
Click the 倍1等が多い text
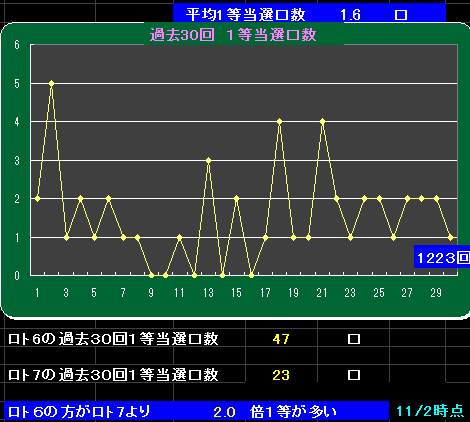click(294, 412)
